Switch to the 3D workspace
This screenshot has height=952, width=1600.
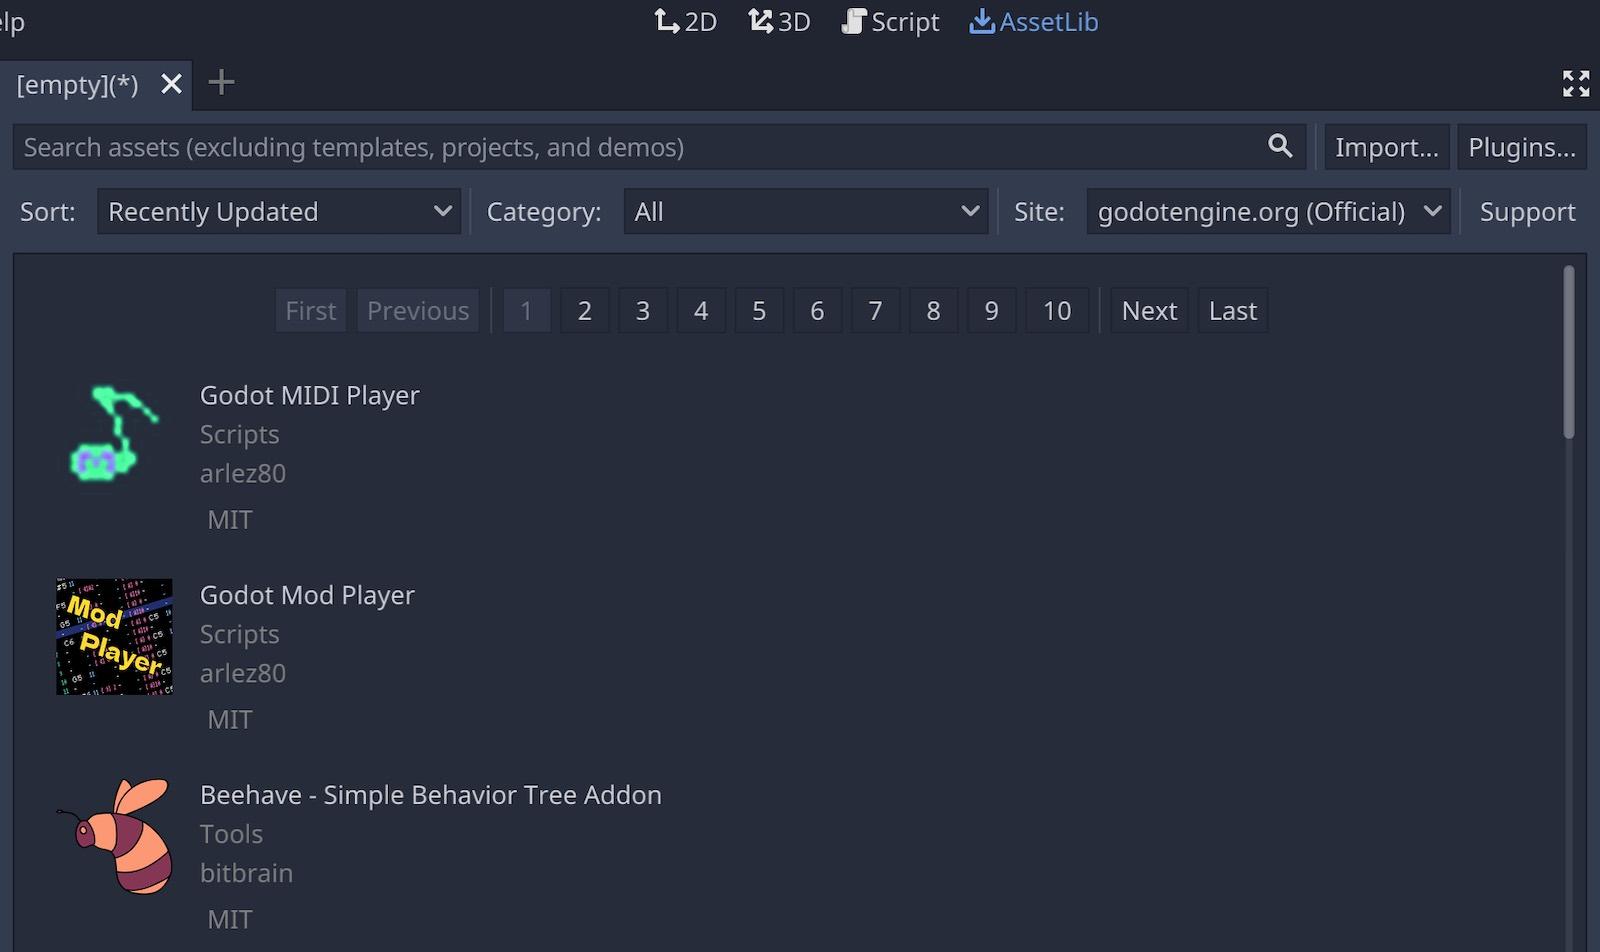779,21
